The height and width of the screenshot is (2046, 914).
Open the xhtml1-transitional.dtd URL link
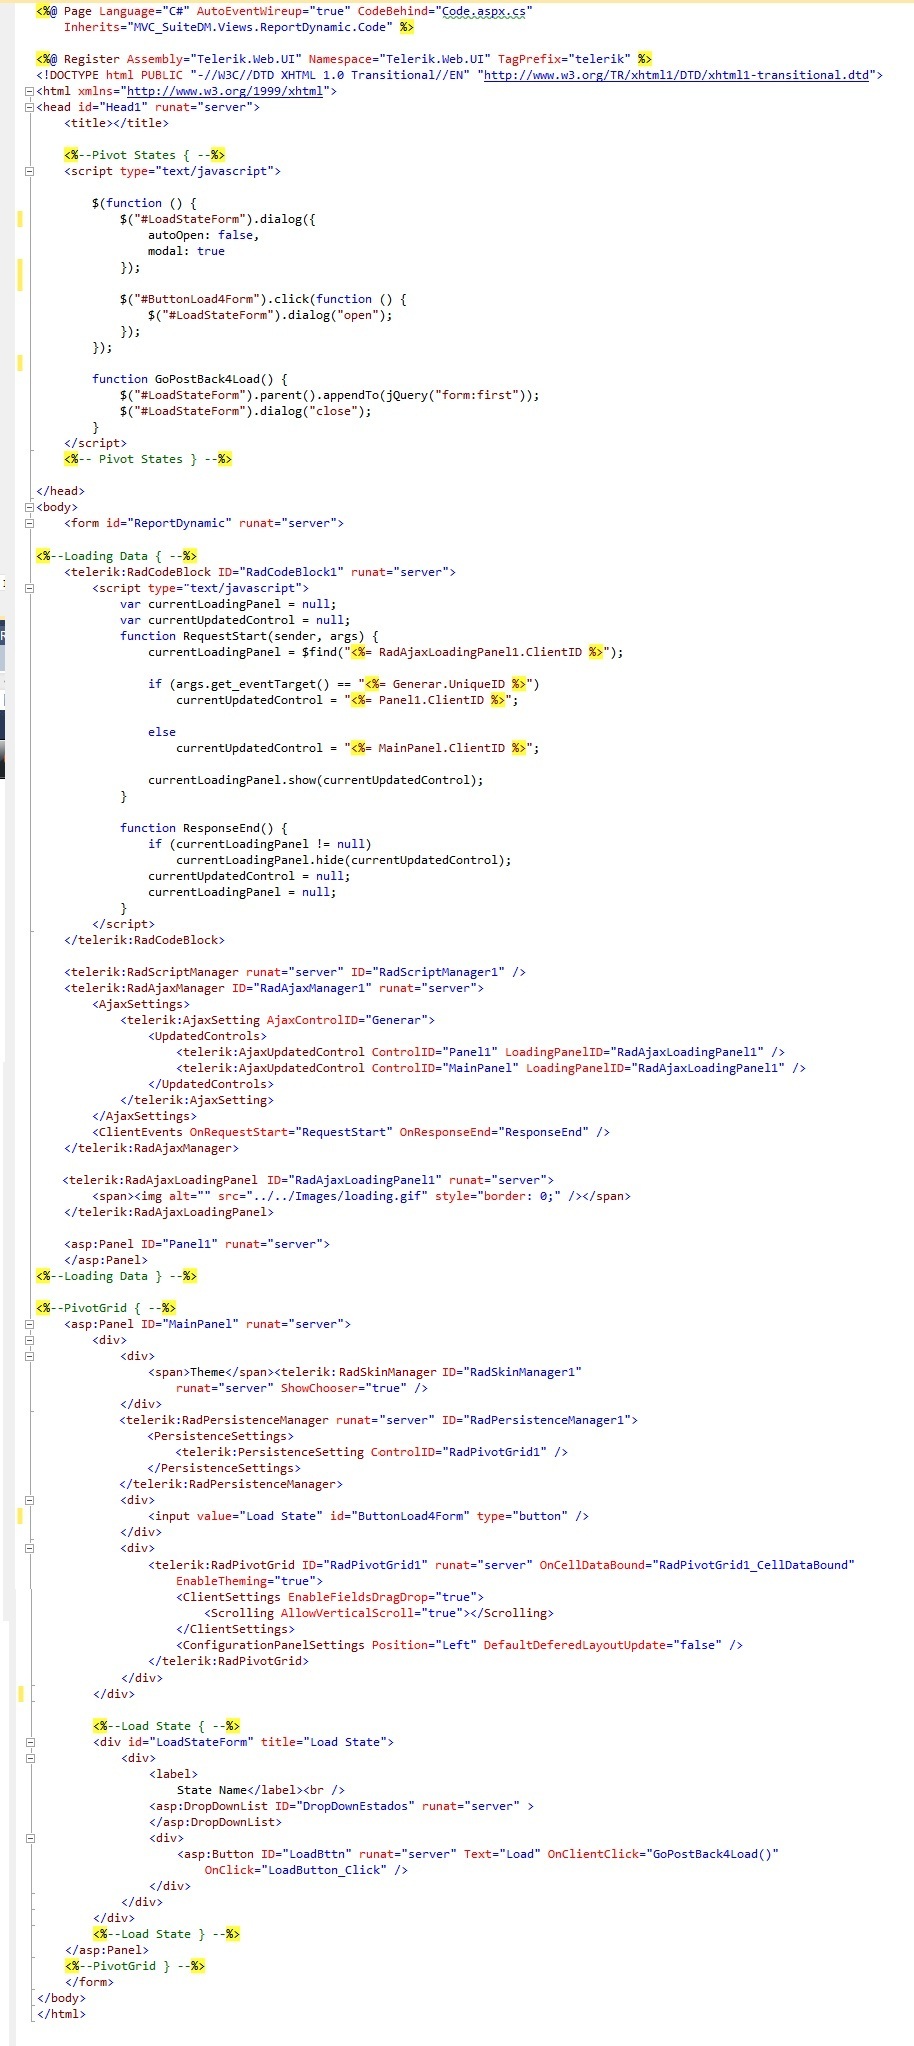click(676, 75)
